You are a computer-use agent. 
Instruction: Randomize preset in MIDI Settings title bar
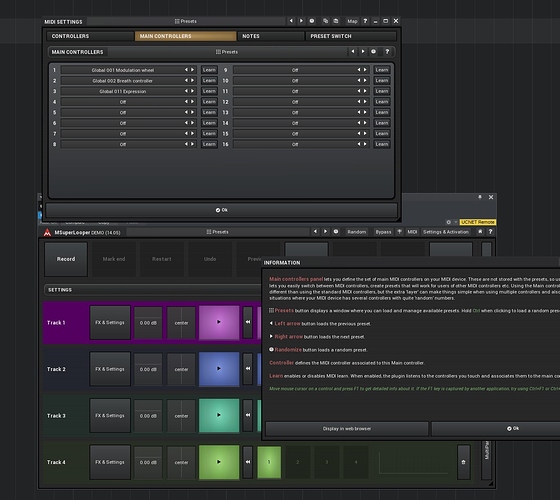[x=312, y=21]
